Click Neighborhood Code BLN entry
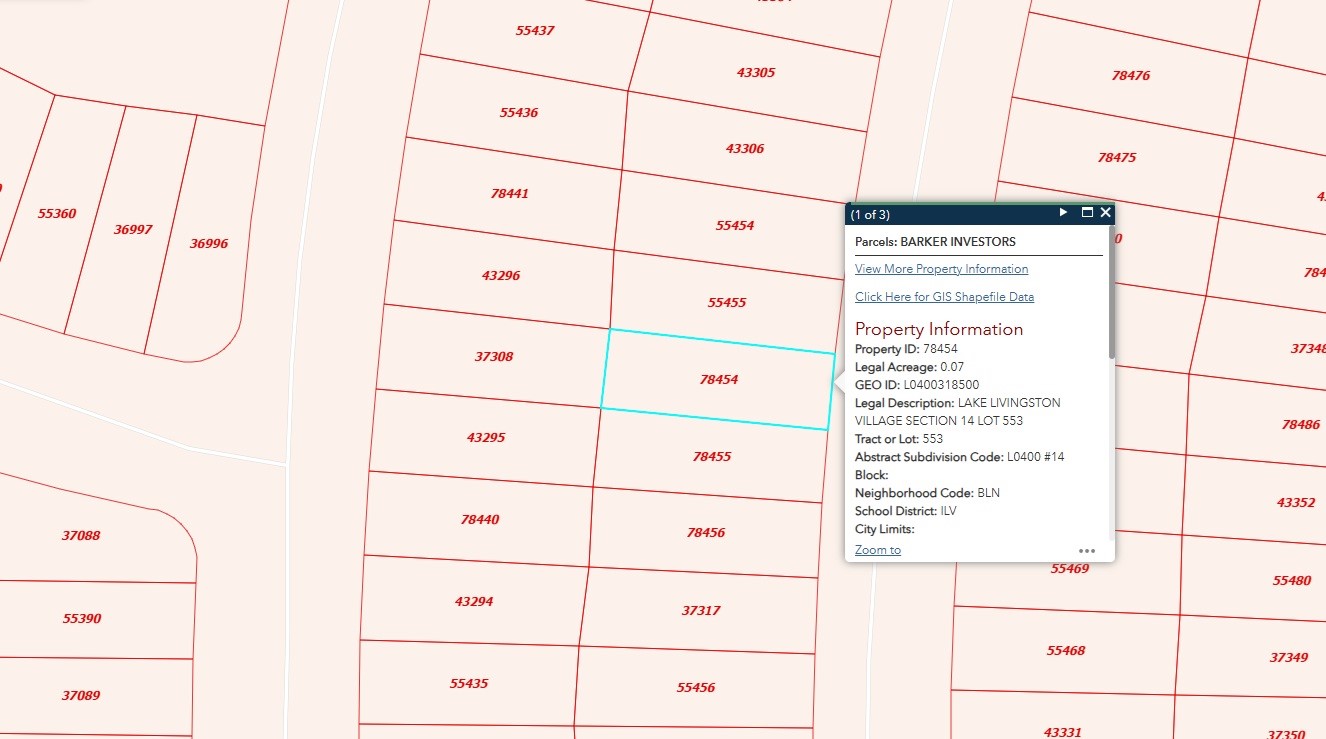1326x739 pixels. [927, 493]
